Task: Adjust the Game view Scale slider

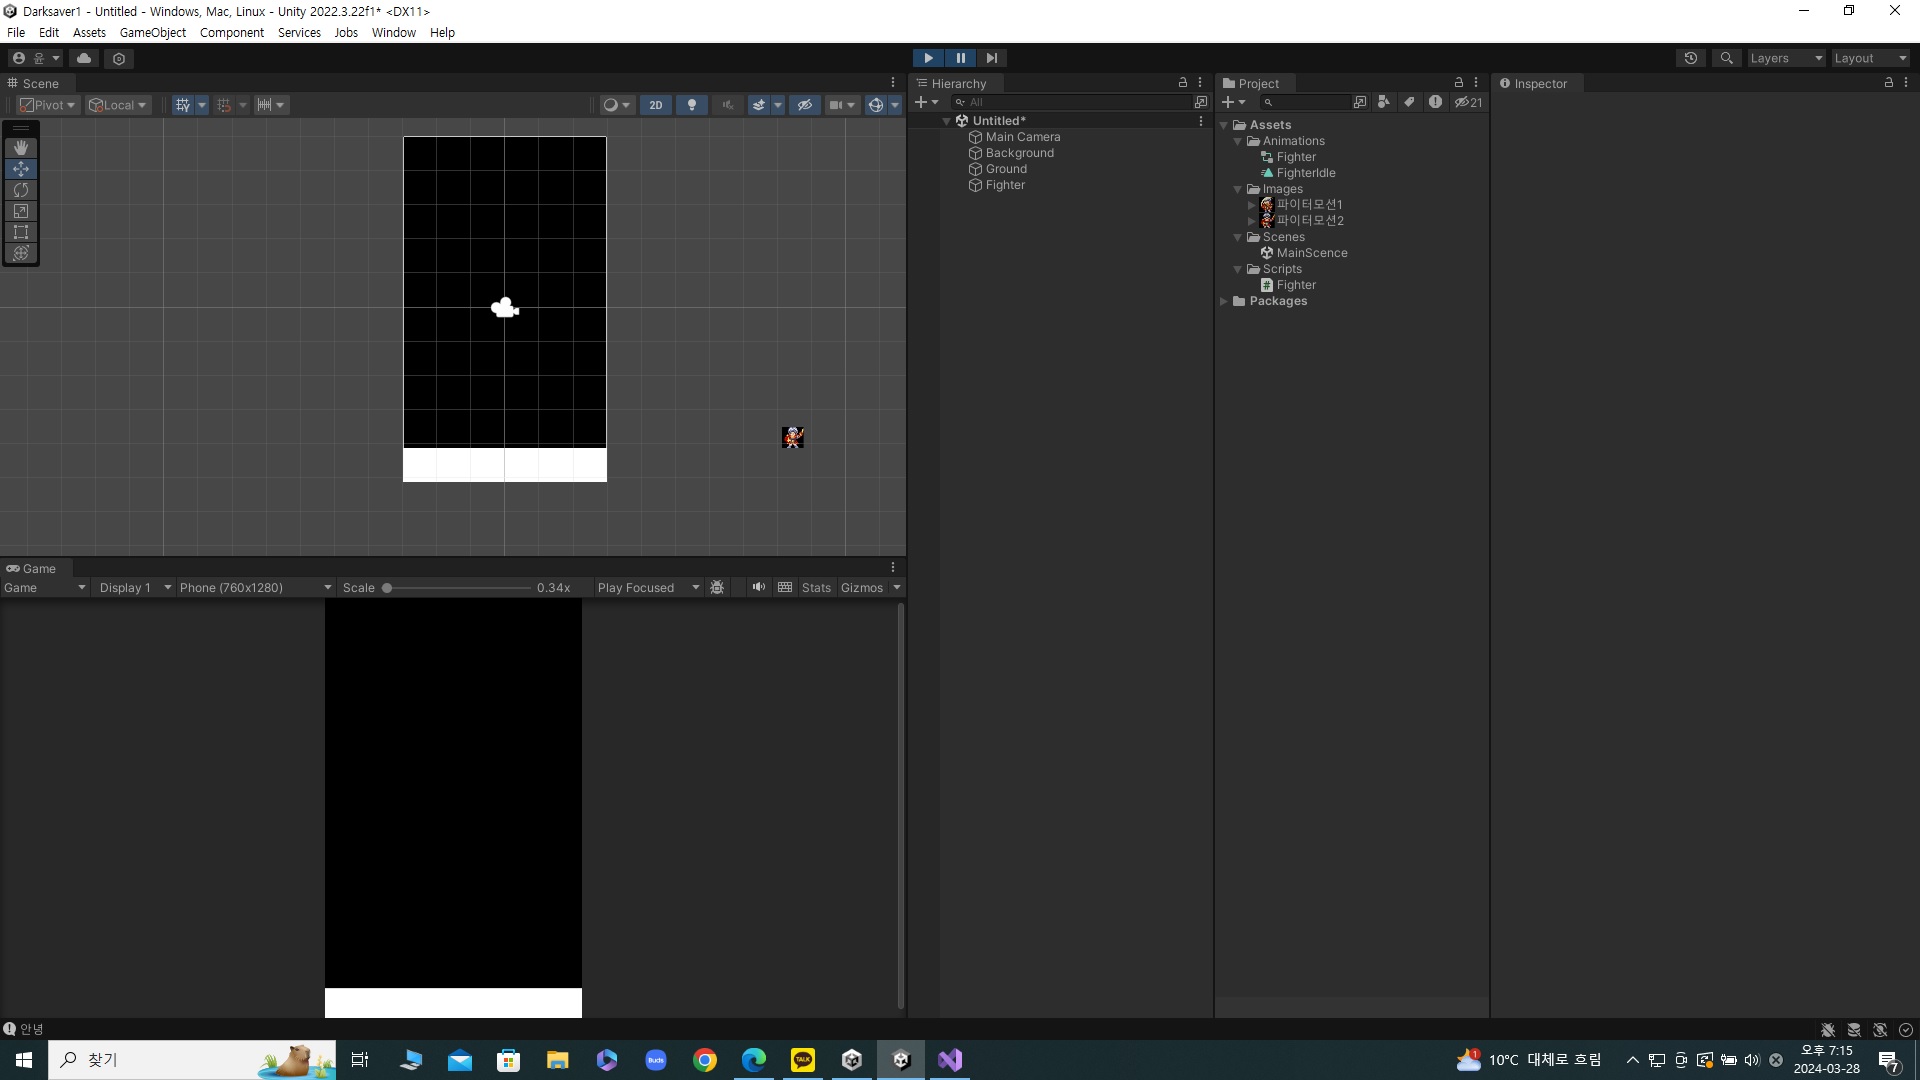Action: pyautogui.click(x=458, y=588)
